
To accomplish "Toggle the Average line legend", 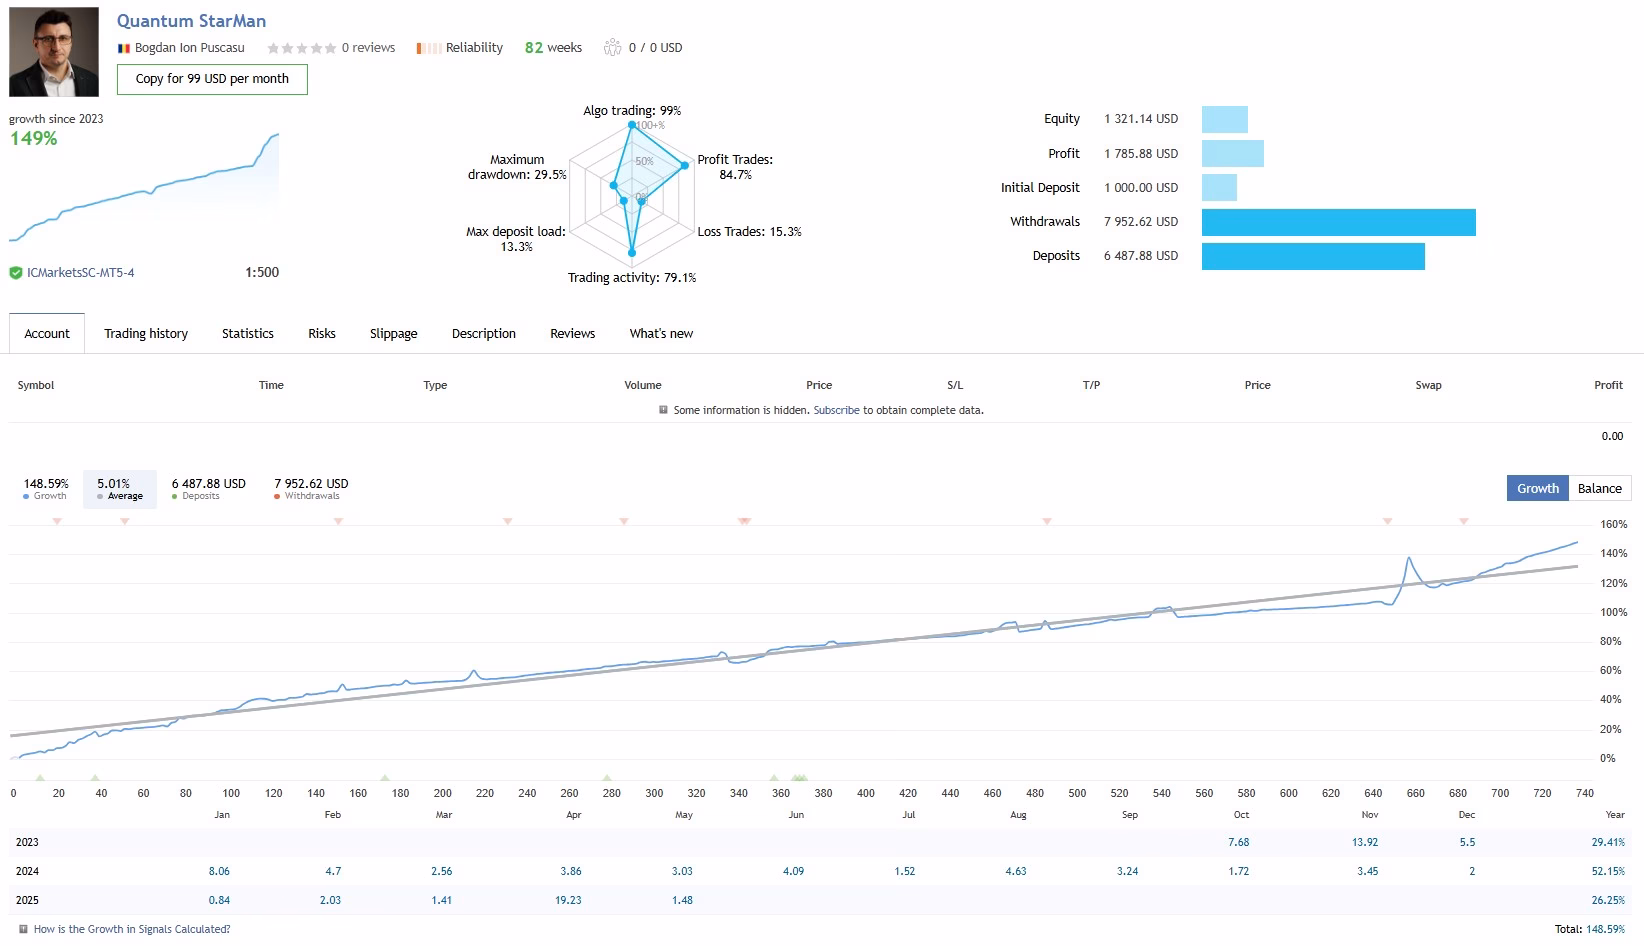I will pos(120,489).
